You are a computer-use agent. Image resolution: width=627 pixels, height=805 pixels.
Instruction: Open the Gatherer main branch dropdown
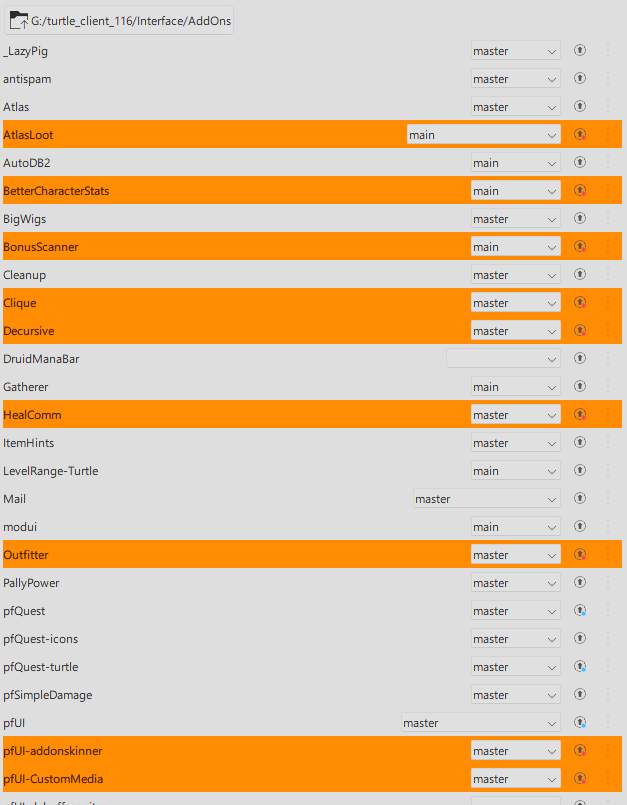click(x=516, y=387)
